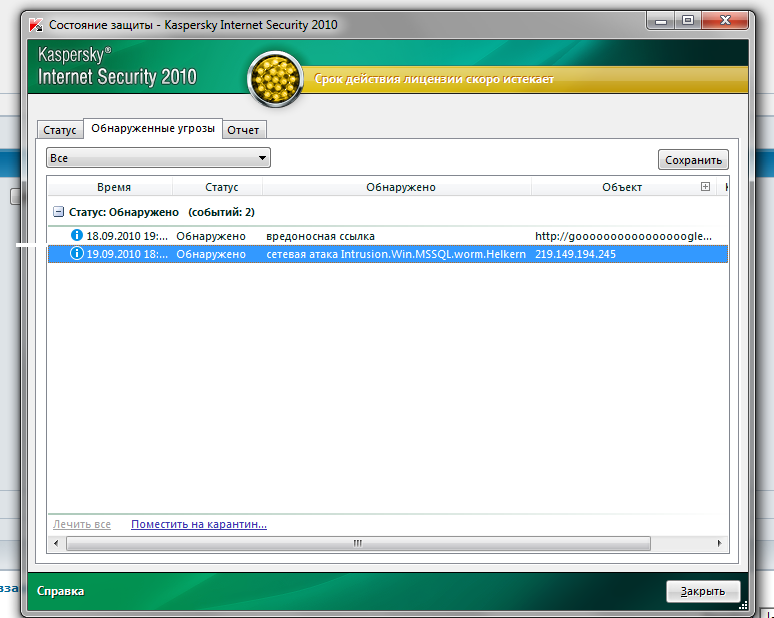
Task: Maximize the Kaspersky window
Action: (x=688, y=21)
